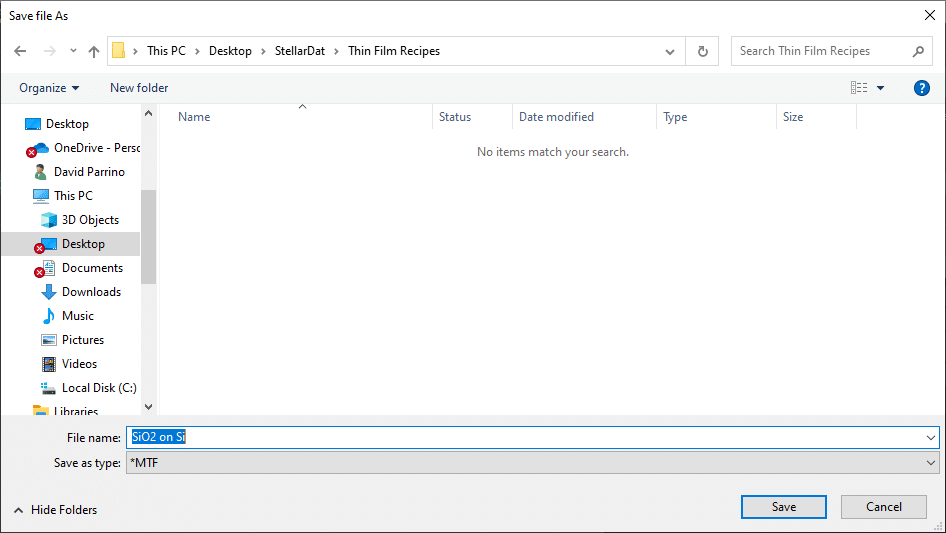
Task: Go up one folder level
Action: [94, 51]
